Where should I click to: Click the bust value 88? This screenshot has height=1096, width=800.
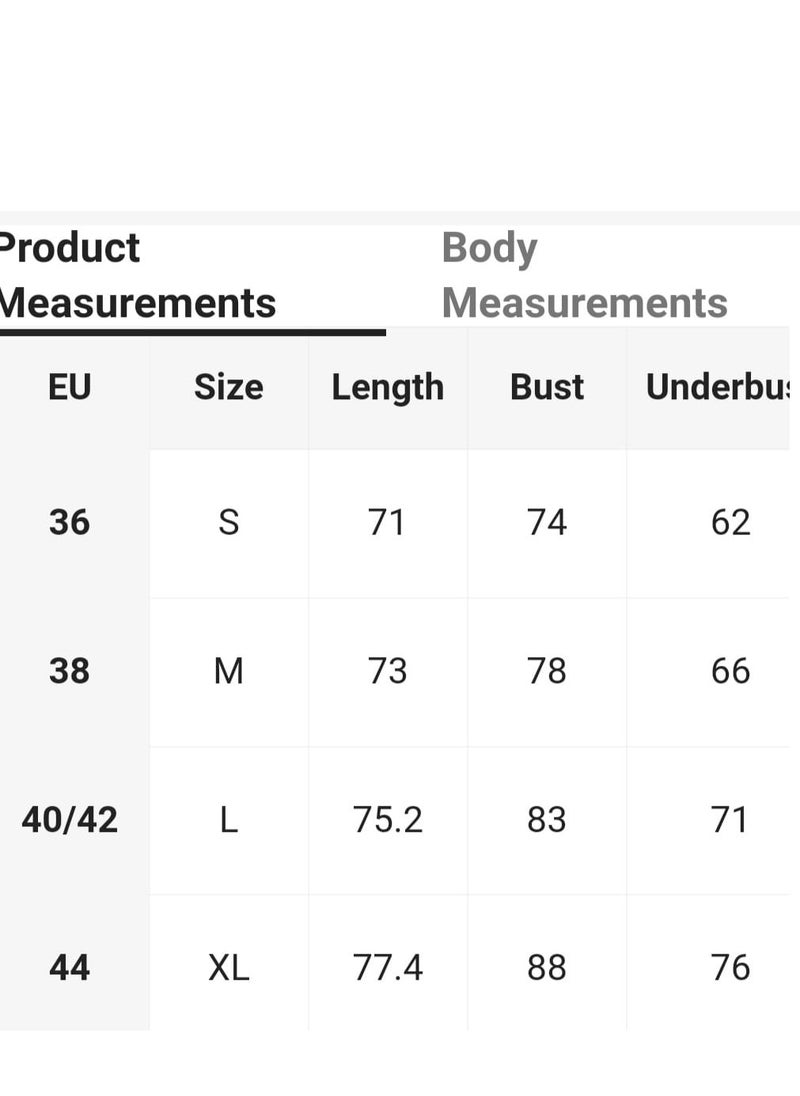click(x=546, y=968)
